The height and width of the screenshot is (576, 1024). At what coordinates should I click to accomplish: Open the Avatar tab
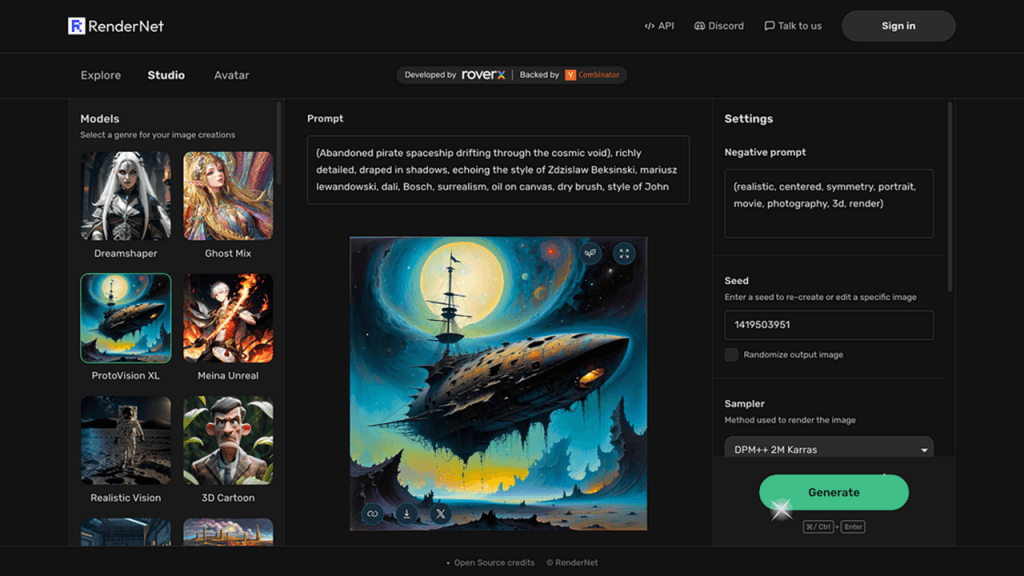231,75
